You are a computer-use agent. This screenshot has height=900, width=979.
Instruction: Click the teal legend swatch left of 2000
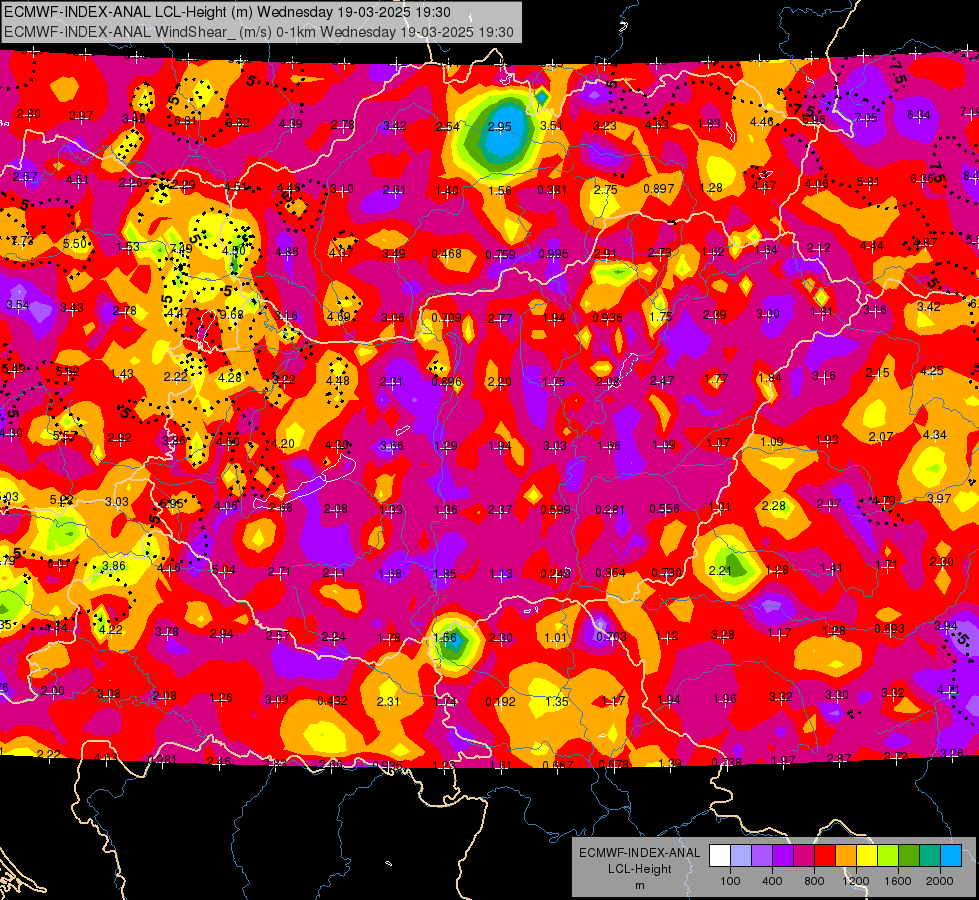[x=929, y=856]
